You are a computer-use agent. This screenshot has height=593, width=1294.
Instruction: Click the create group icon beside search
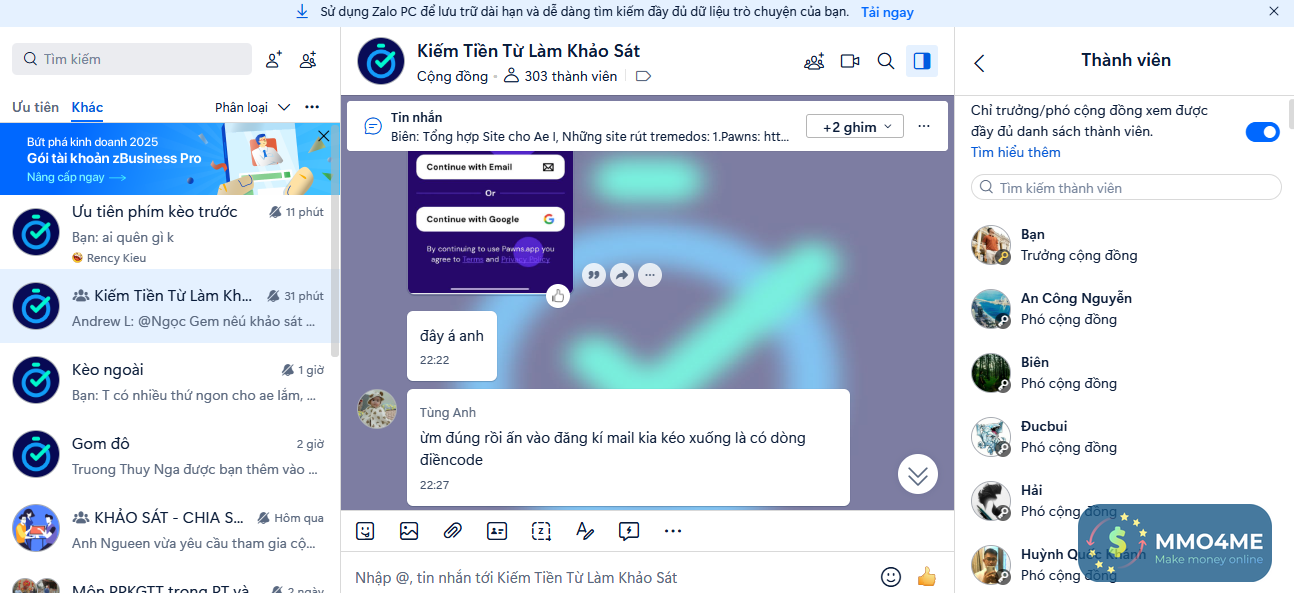[x=308, y=60]
